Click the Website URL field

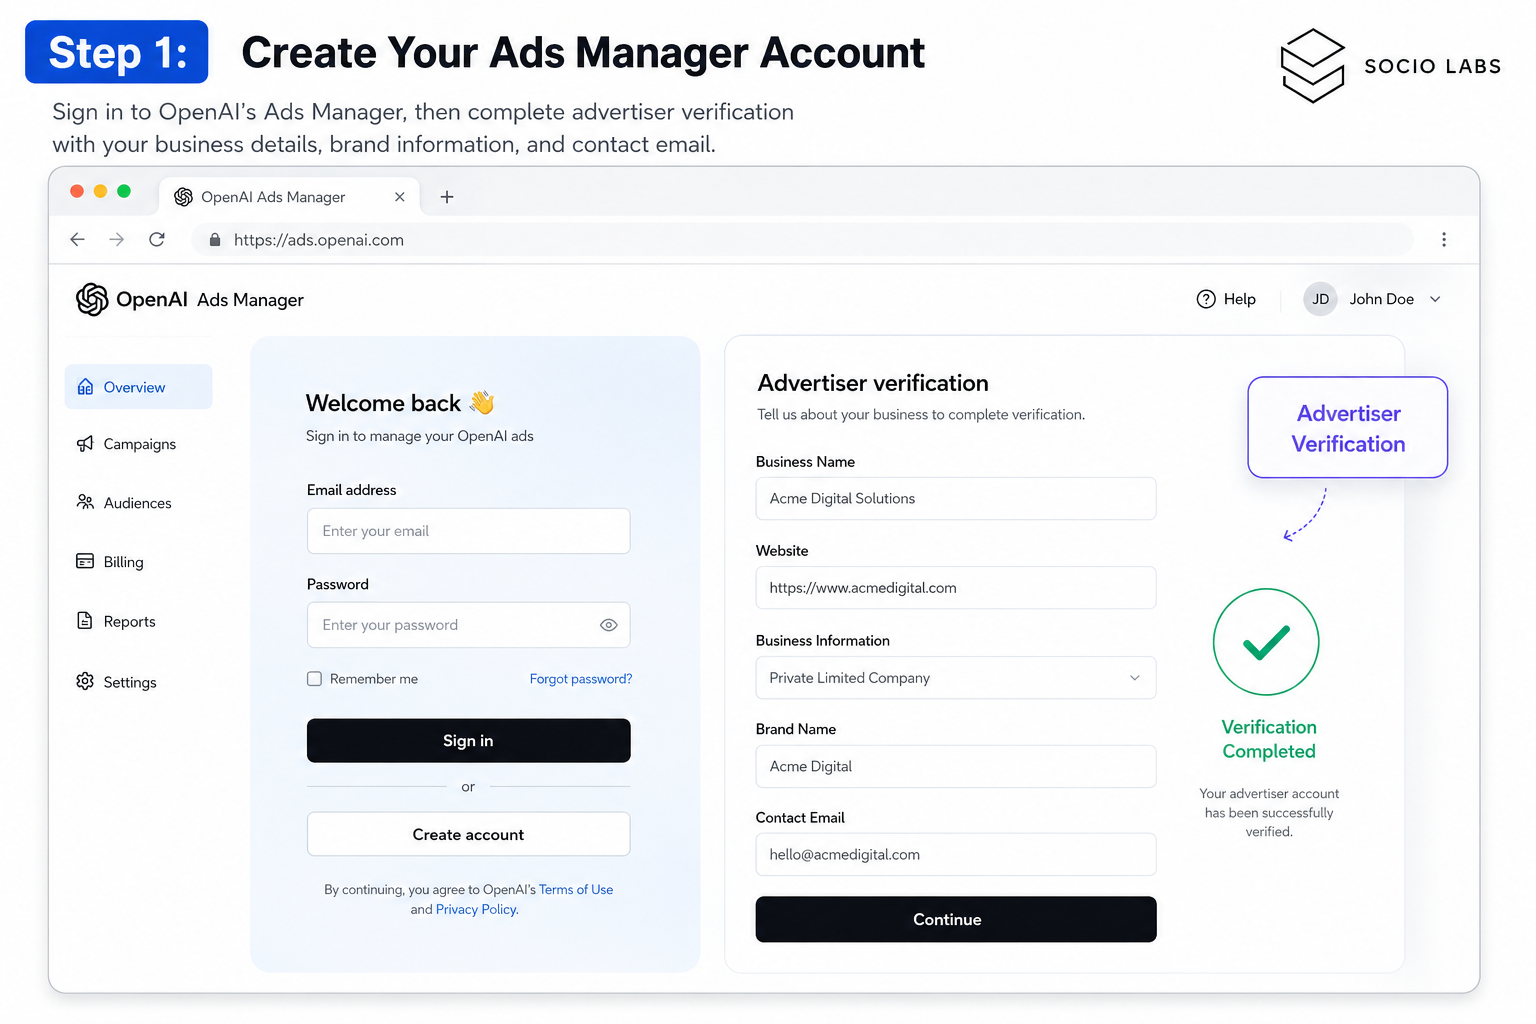point(956,588)
